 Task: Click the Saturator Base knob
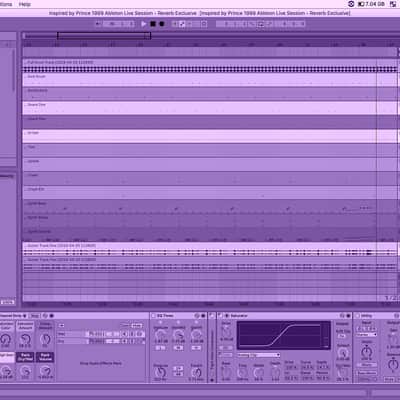tap(226, 372)
